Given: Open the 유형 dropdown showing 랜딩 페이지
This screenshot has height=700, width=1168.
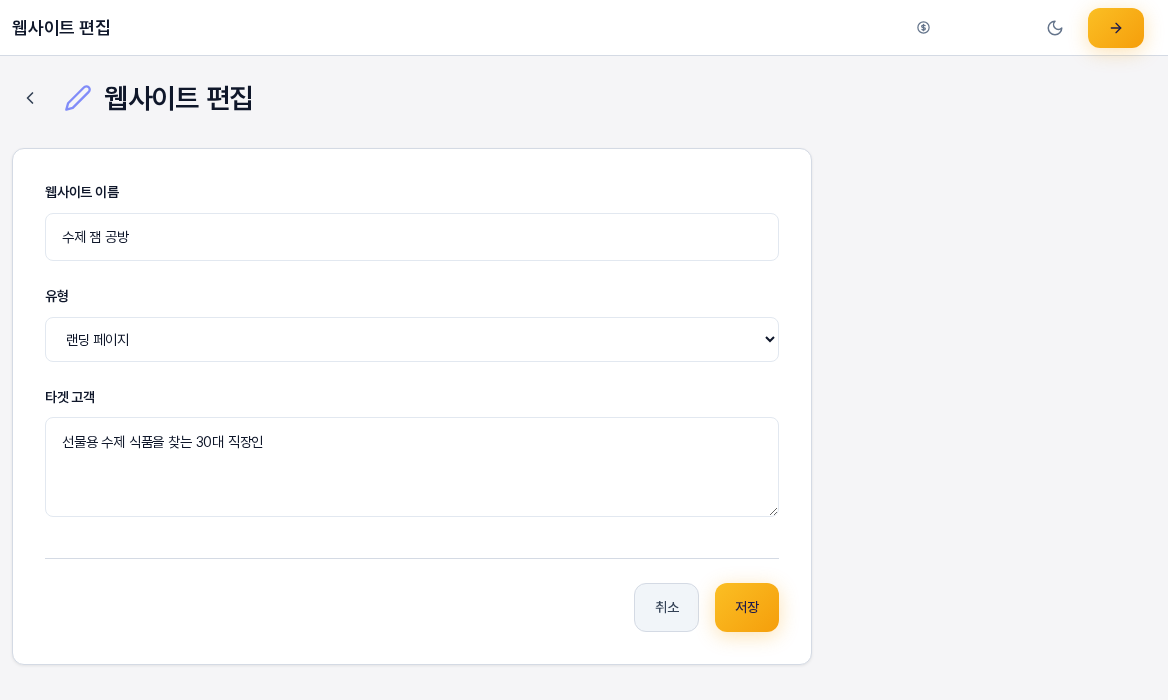Looking at the screenshot, I should point(412,340).
